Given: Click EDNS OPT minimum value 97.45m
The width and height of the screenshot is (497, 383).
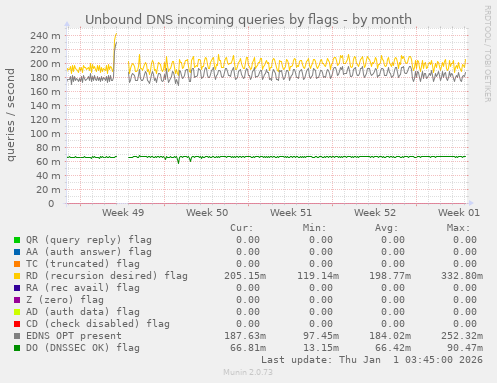Looking at the screenshot, I should click(x=321, y=336).
